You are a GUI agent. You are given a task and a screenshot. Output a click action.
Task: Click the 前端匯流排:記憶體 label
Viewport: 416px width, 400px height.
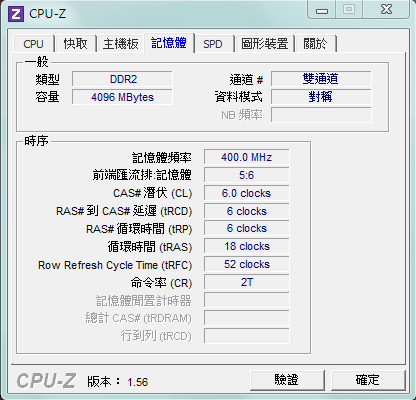pos(142,175)
